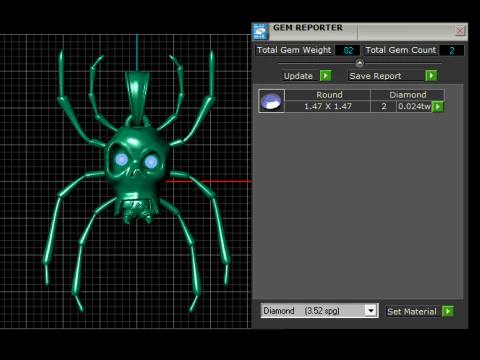Select the right eye gem on skull
This screenshot has width=480, height=360.
(151, 162)
